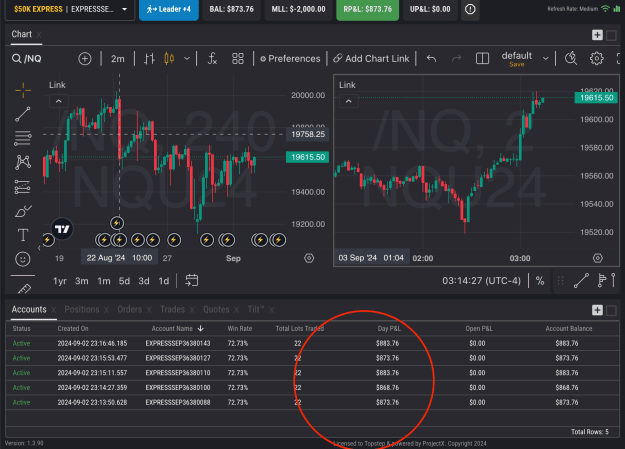The image size is (625, 449).
Task: Select the crosshair cursor tool
Action: [23, 90]
